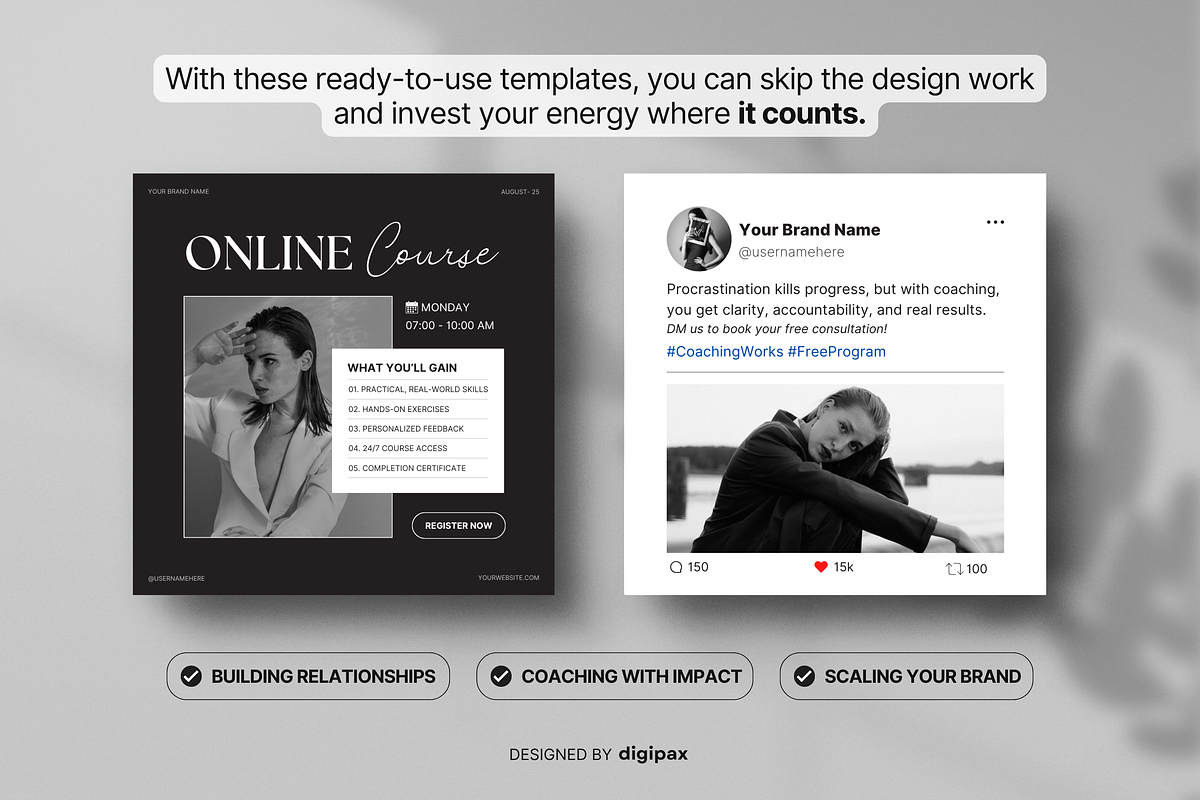This screenshot has height=800, width=1200.
Task: Click the digipax logo text
Action: pyautogui.click(x=653, y=753)
